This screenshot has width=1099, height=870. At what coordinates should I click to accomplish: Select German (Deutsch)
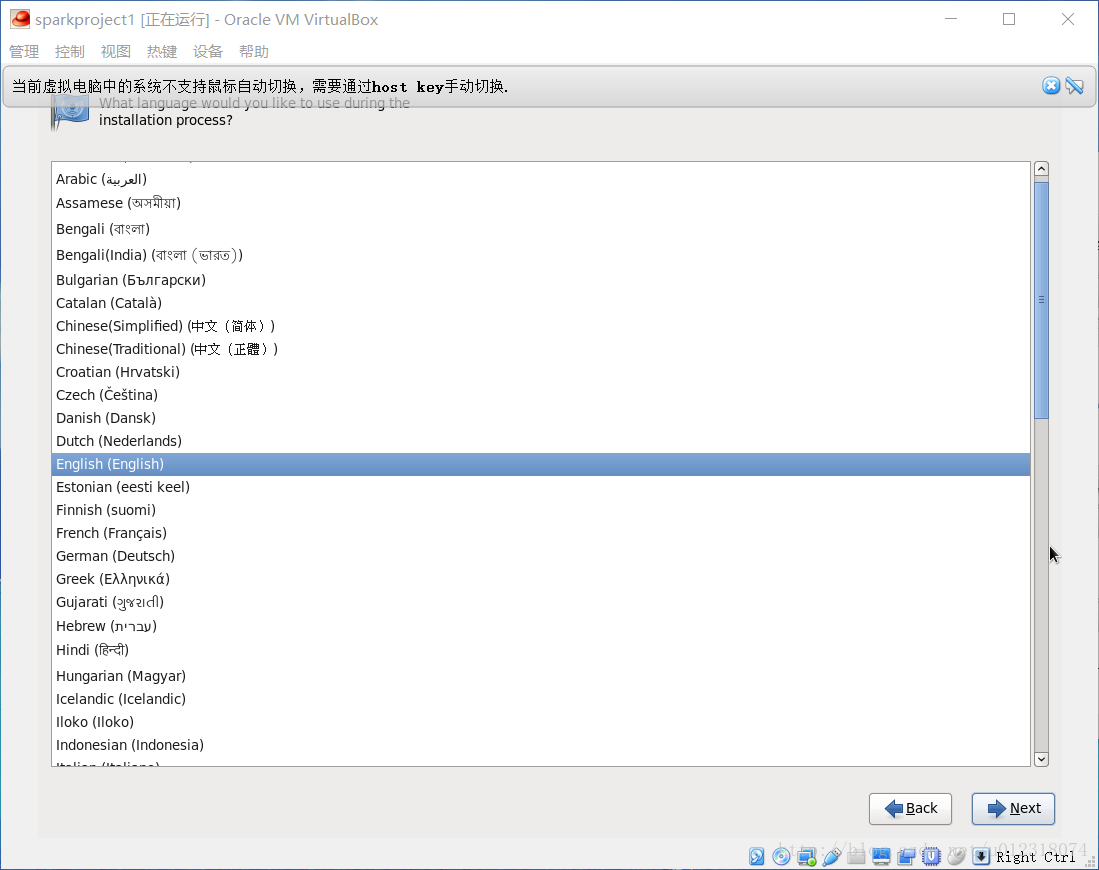[x=540, y=557]
